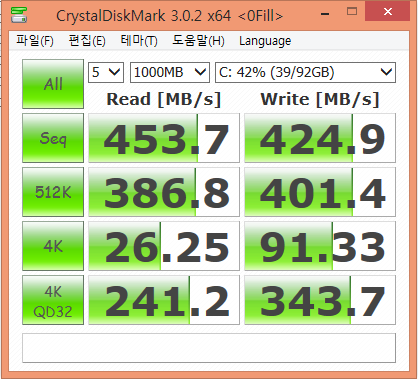
Task: Start the Seq benchmark
Action: coord(53,138)
